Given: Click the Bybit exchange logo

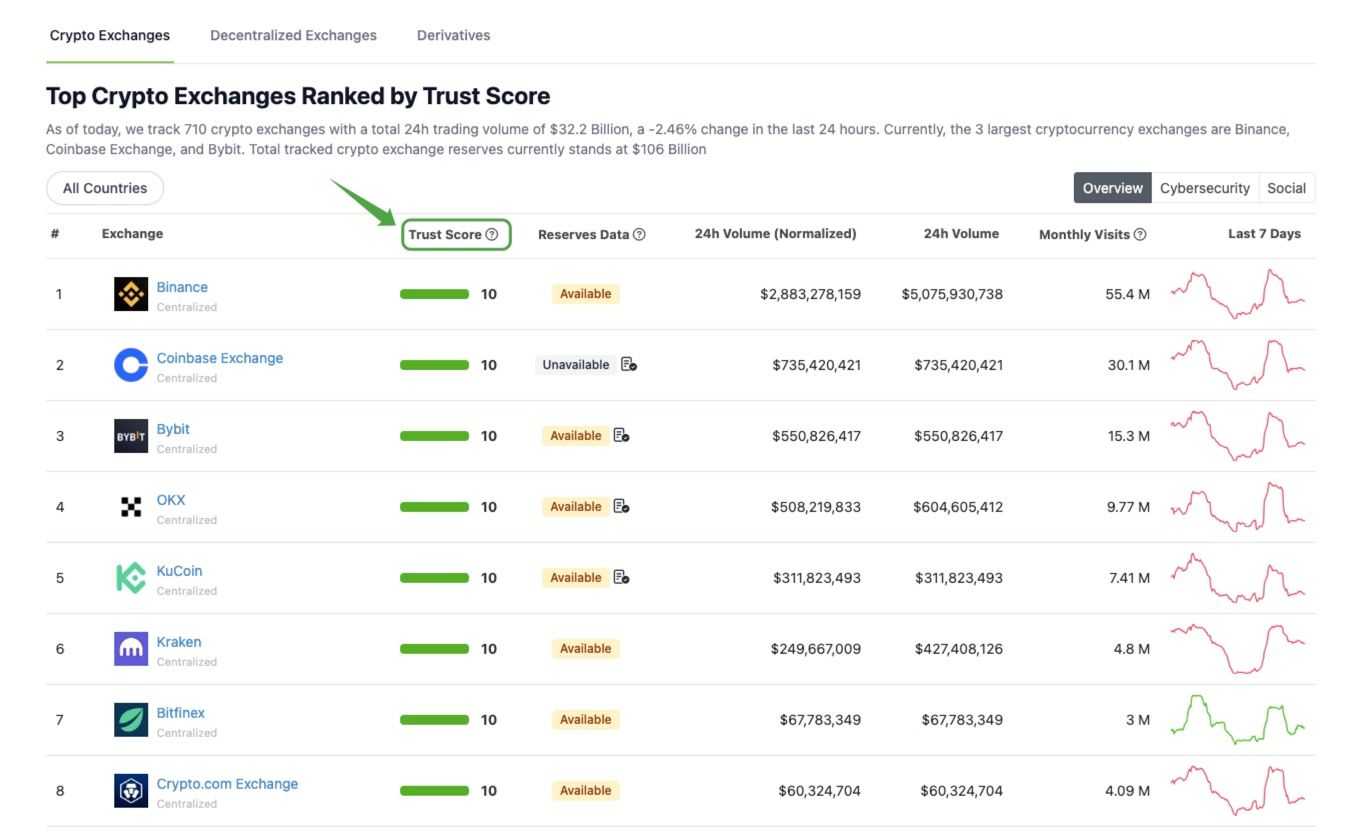Looking at the screenshot, I should coord(130,436).
